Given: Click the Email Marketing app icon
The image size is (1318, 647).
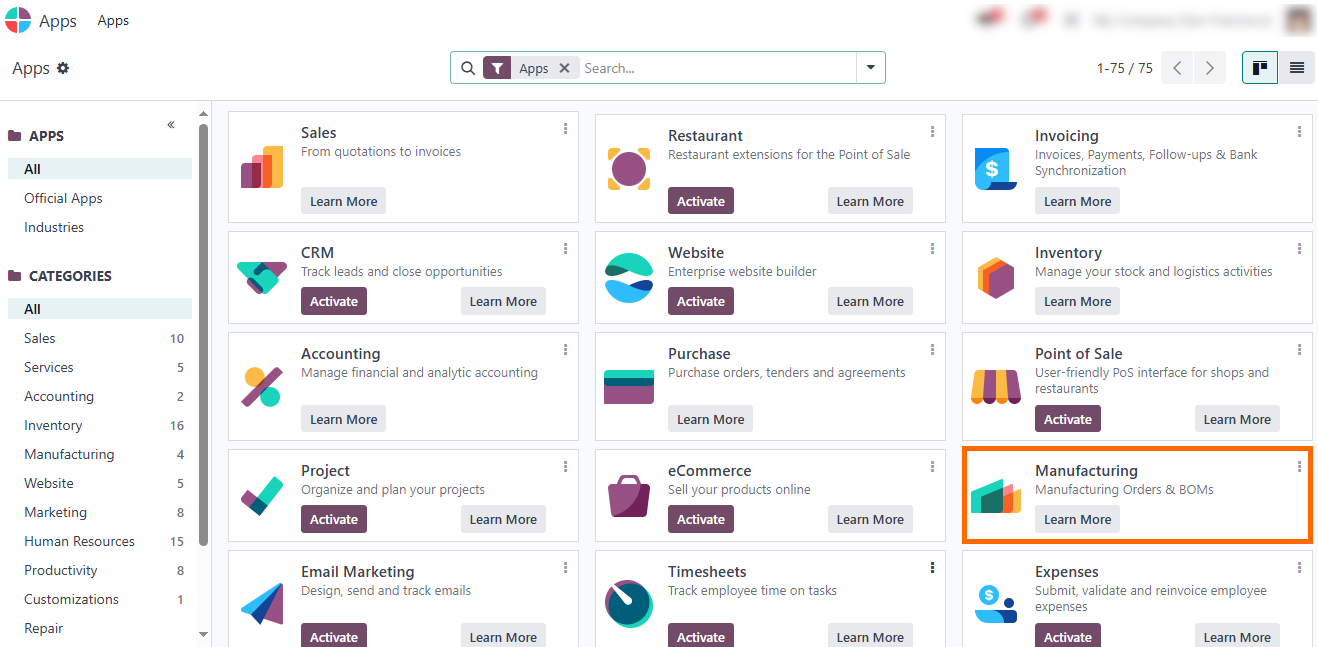Looking at the screenshot, I should click(262, 605).
